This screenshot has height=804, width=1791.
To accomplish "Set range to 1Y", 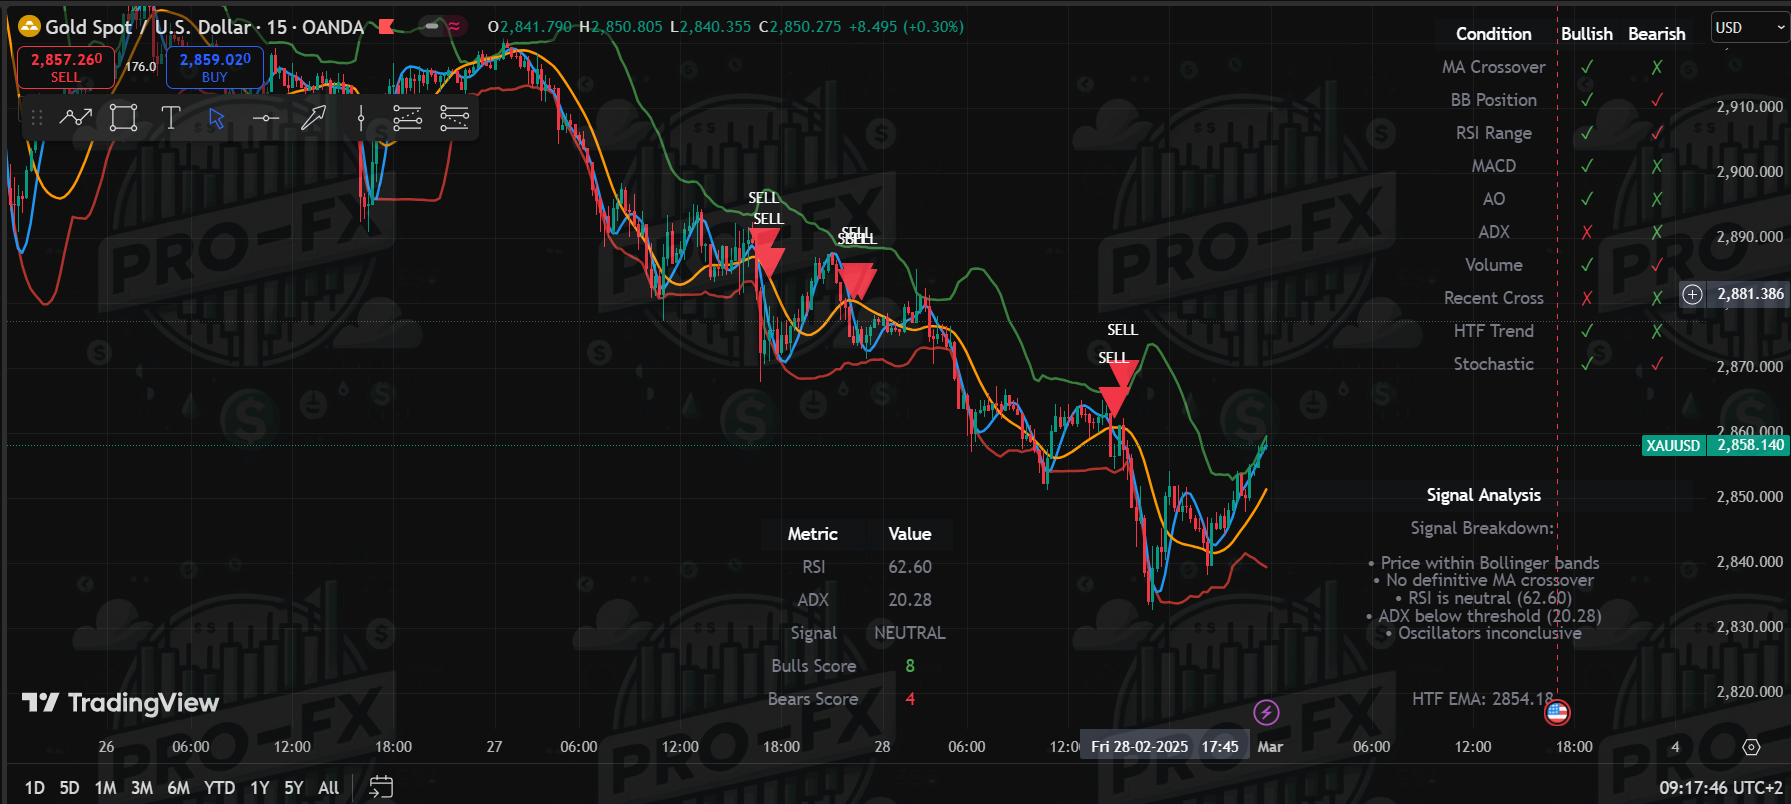I will coord(260,788).
